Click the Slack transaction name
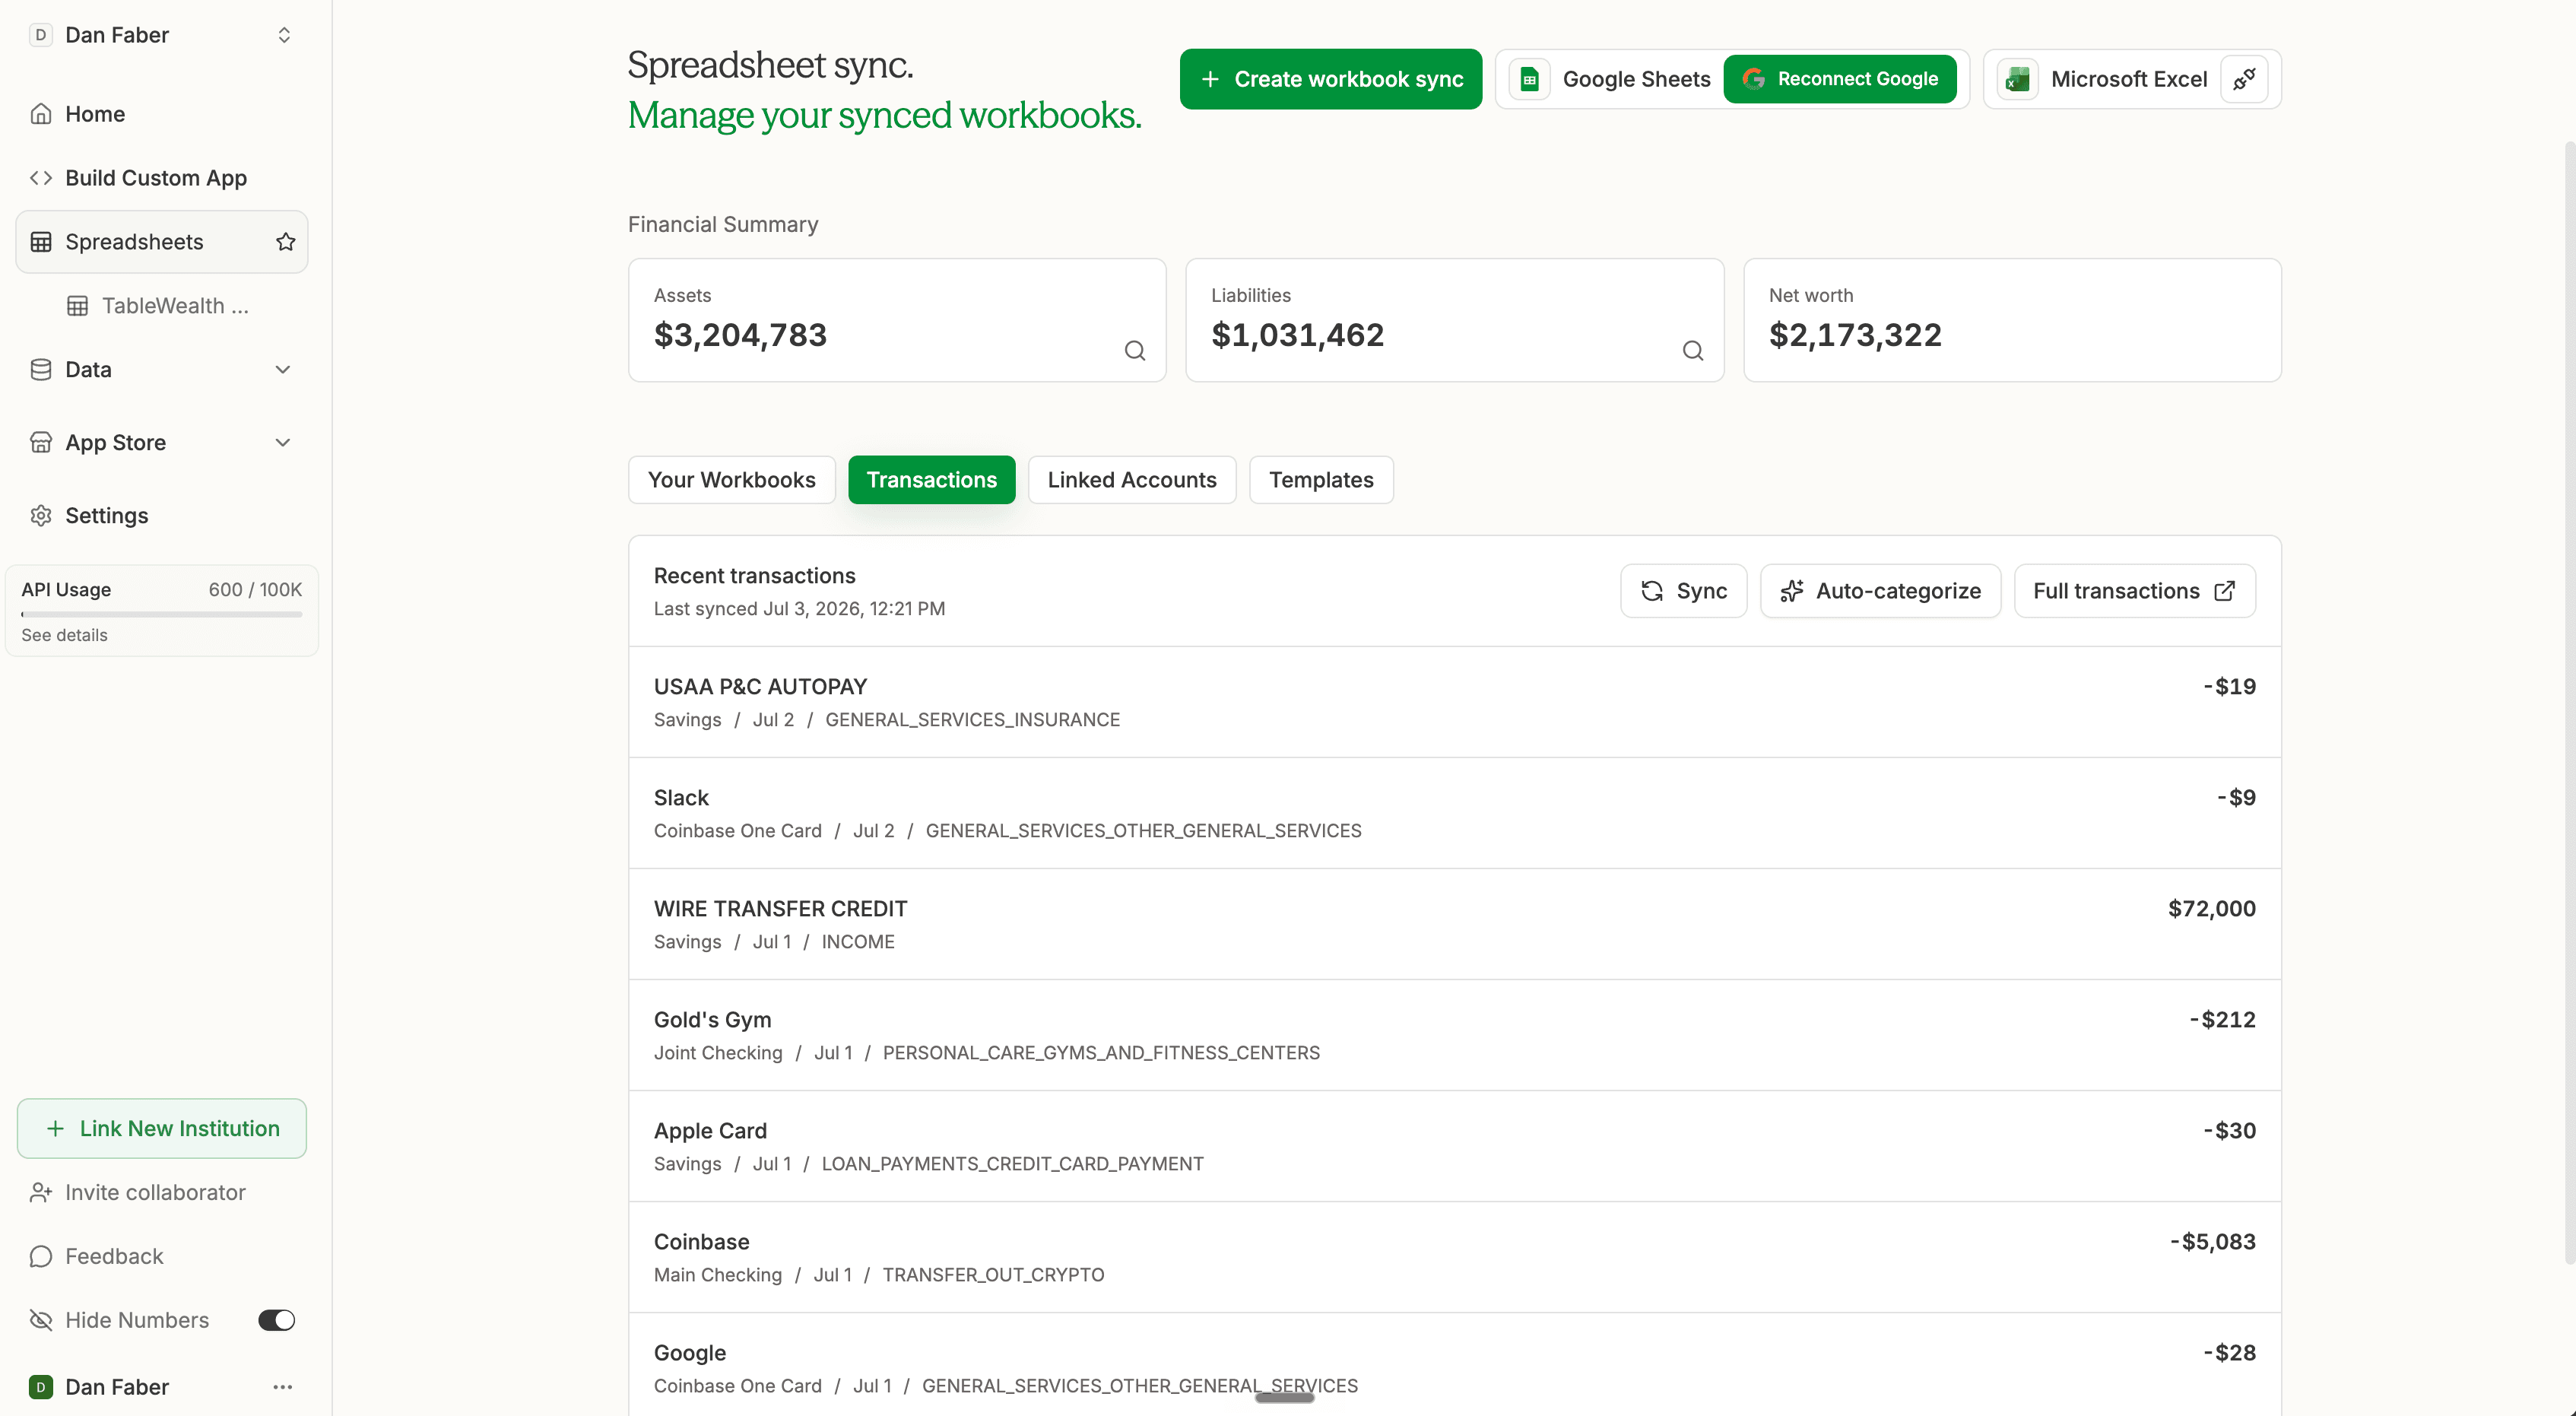2576x1416 pixels. point(681,798)
